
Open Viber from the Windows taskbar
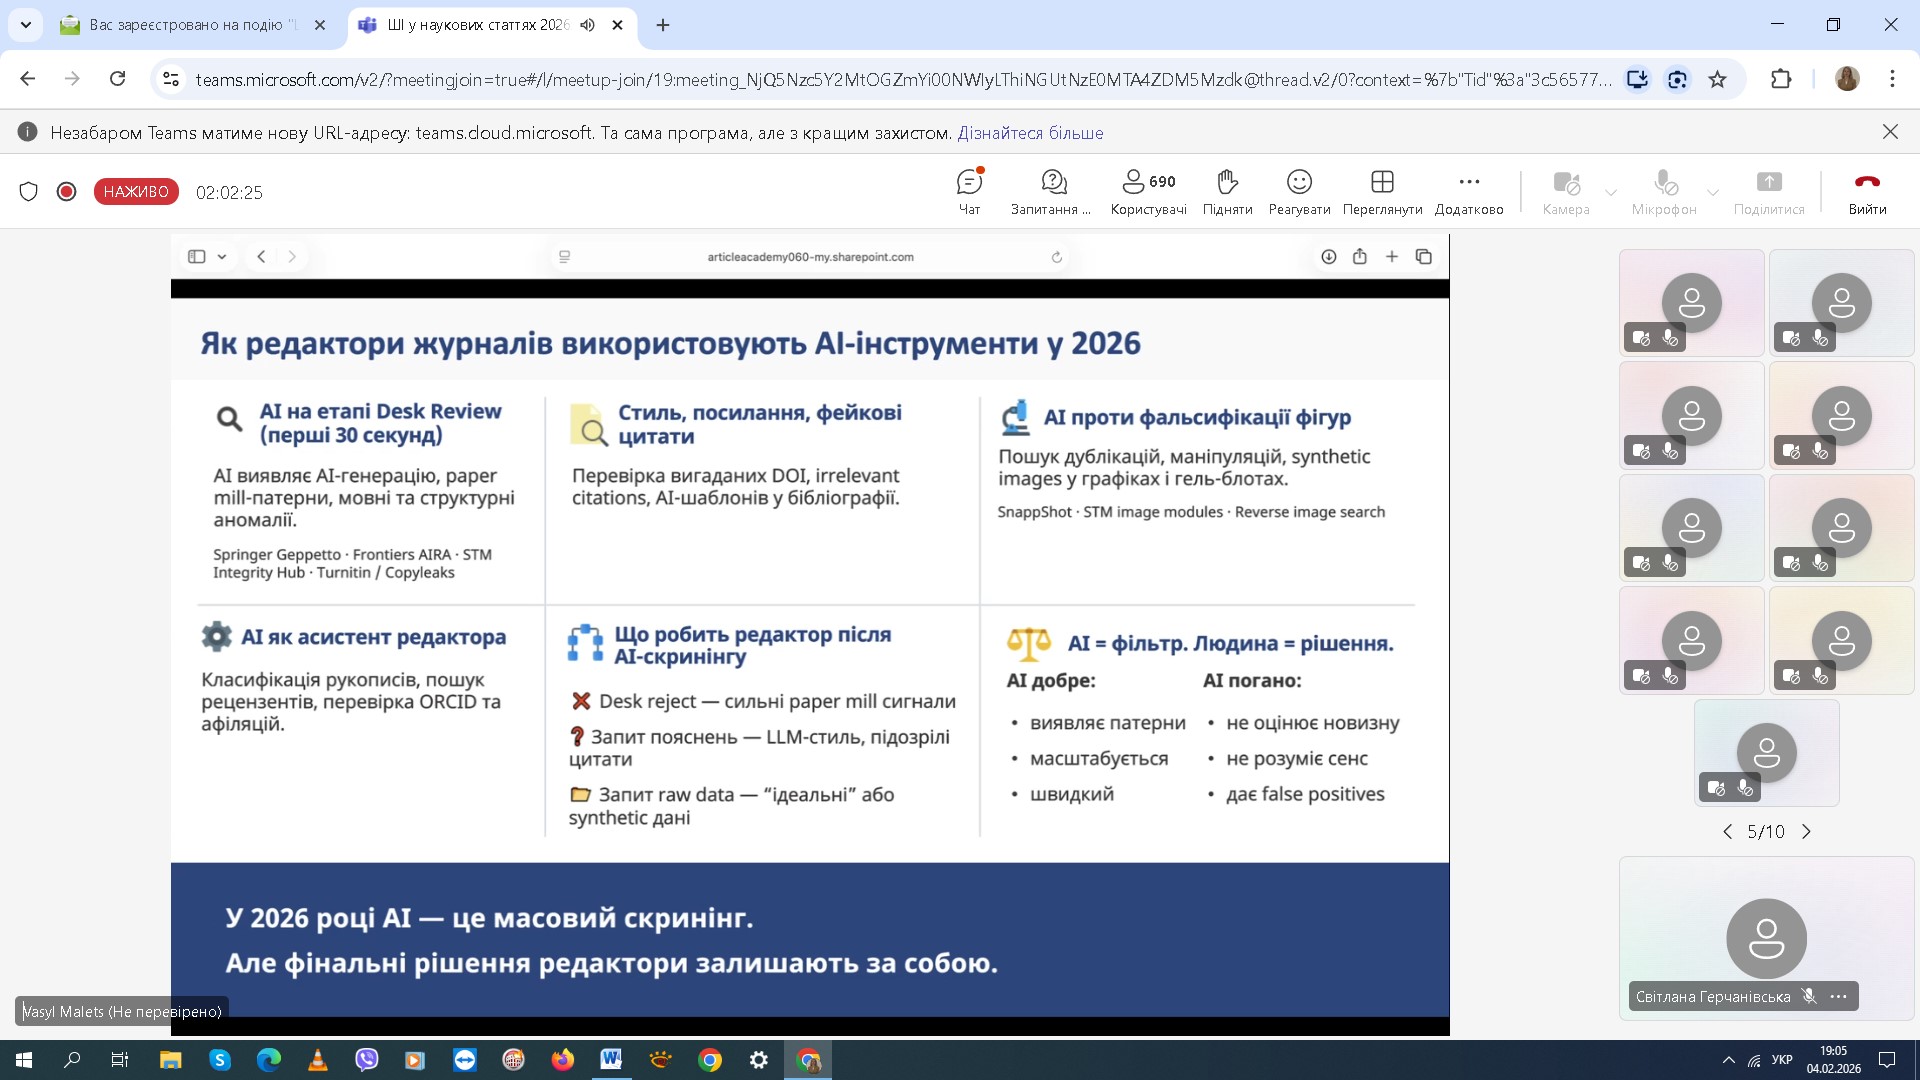click(366, 1060)
